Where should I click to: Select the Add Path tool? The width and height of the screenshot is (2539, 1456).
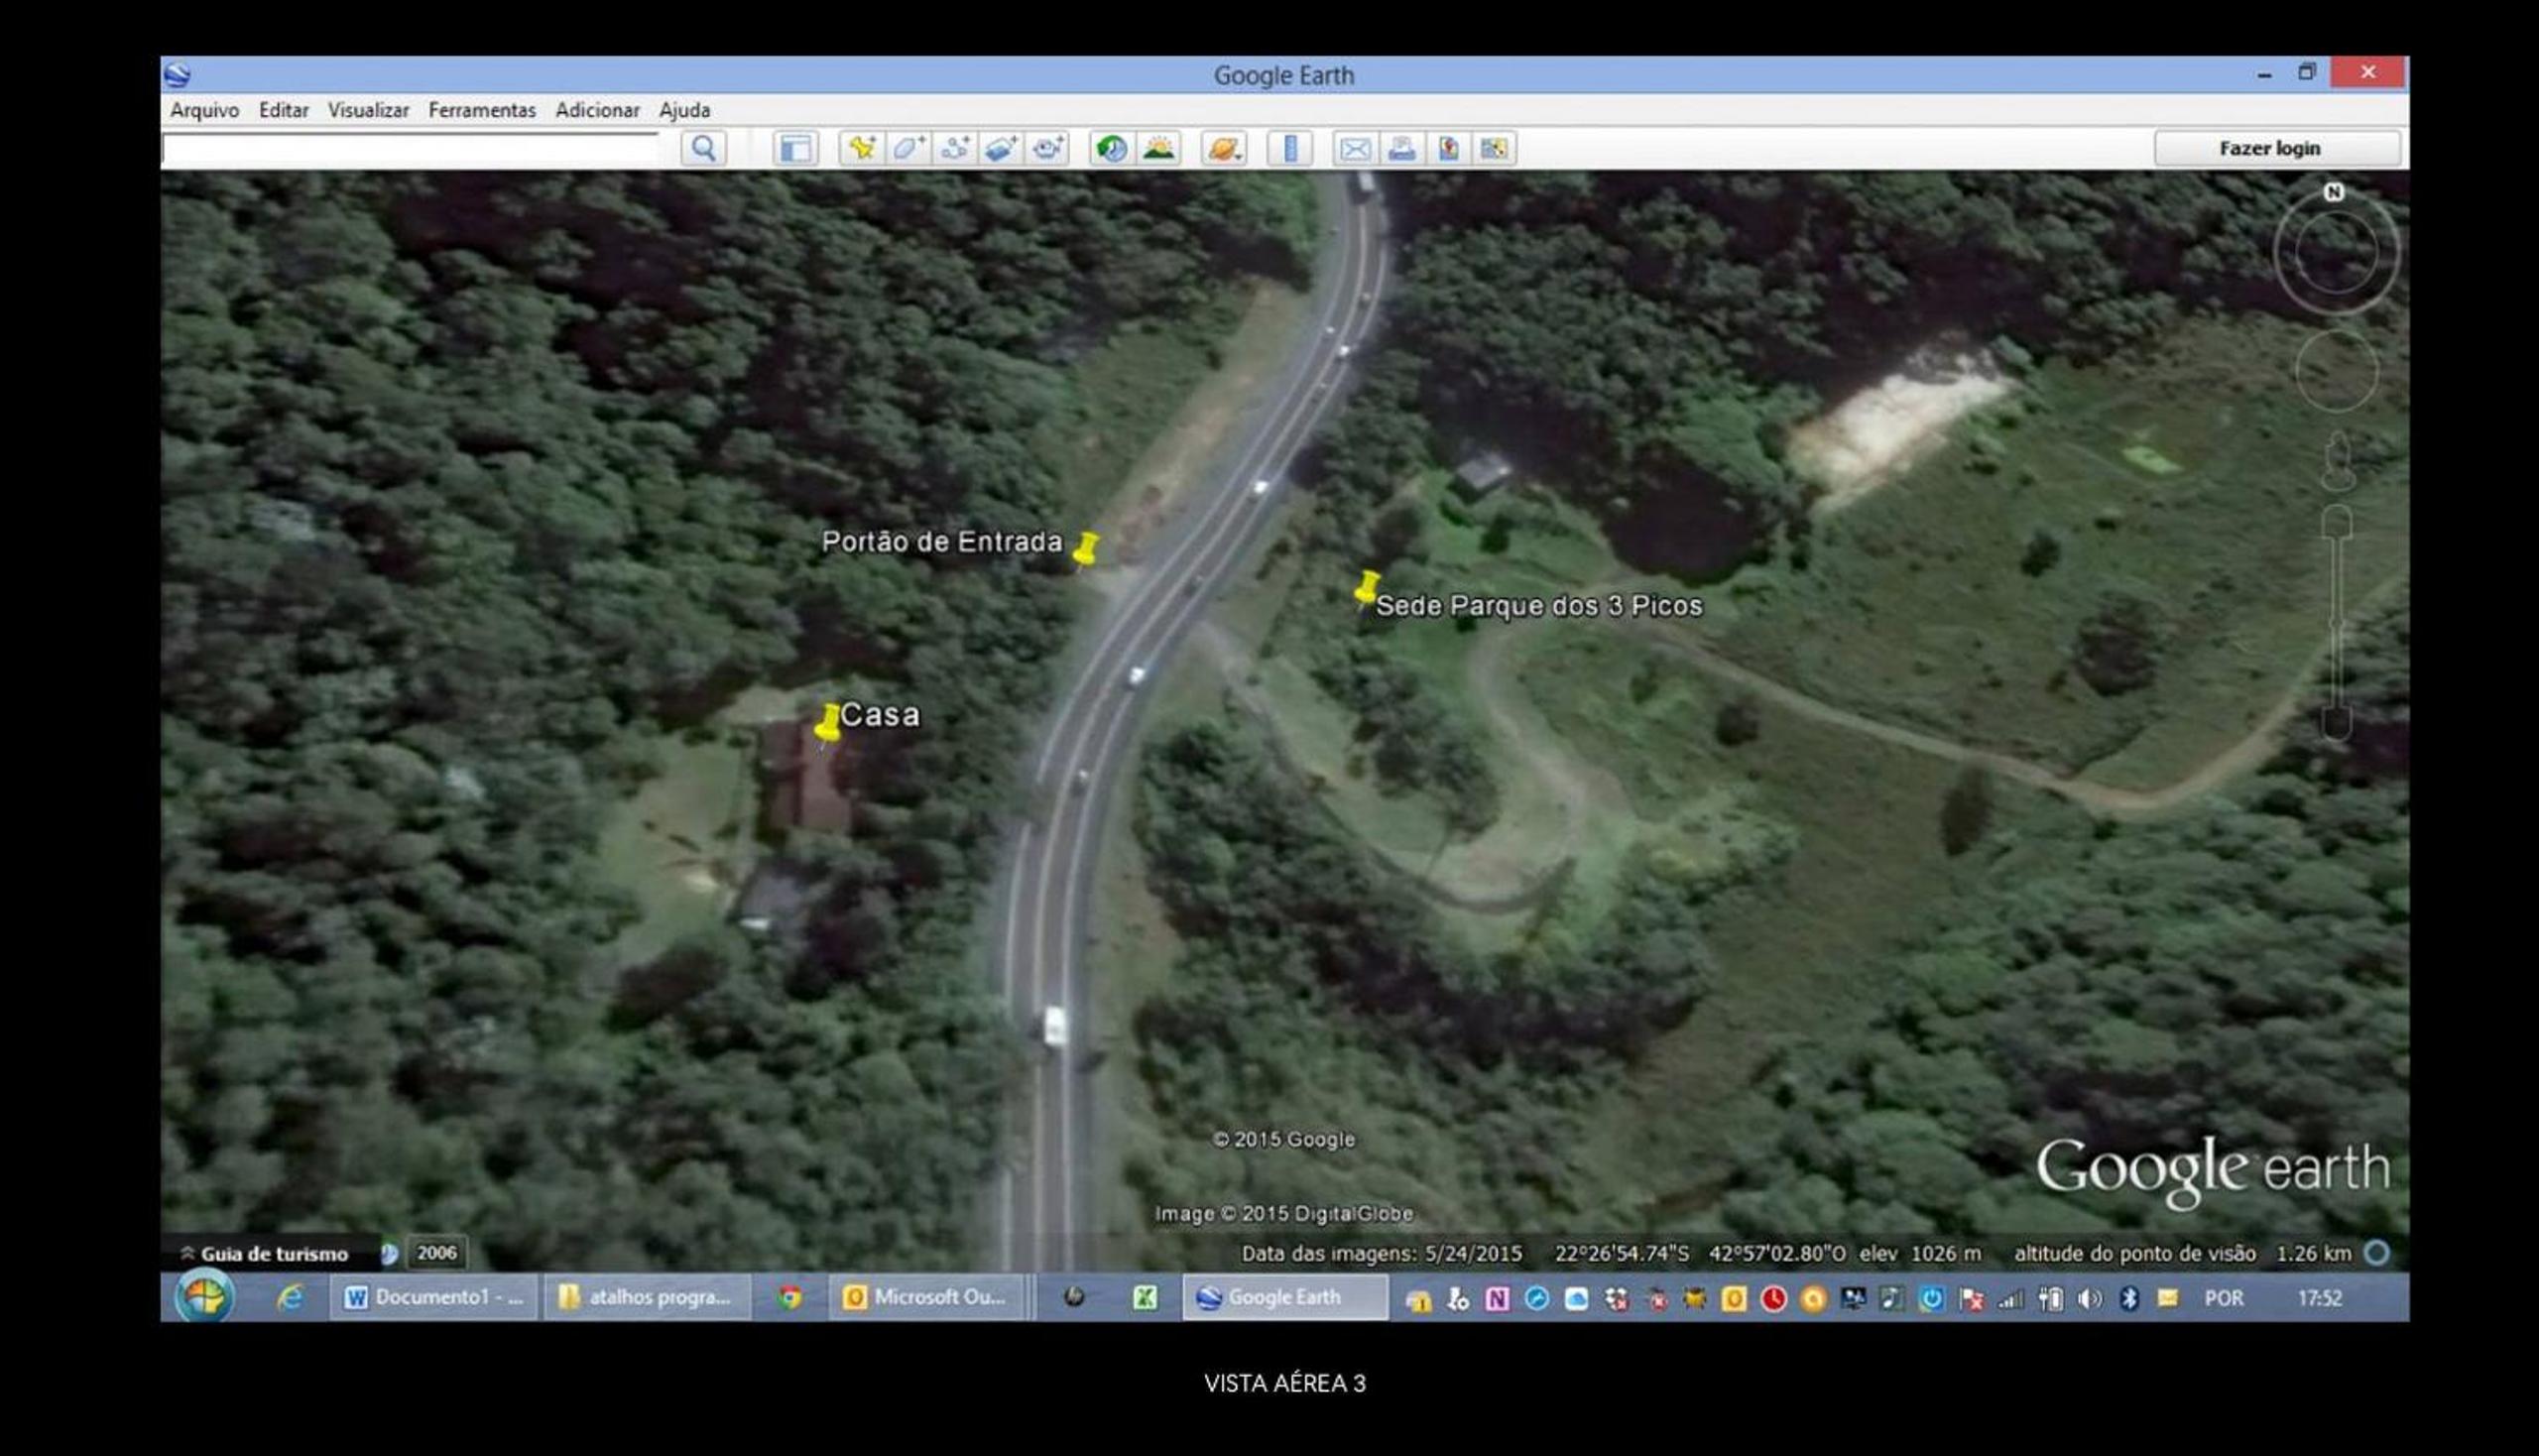955,149
